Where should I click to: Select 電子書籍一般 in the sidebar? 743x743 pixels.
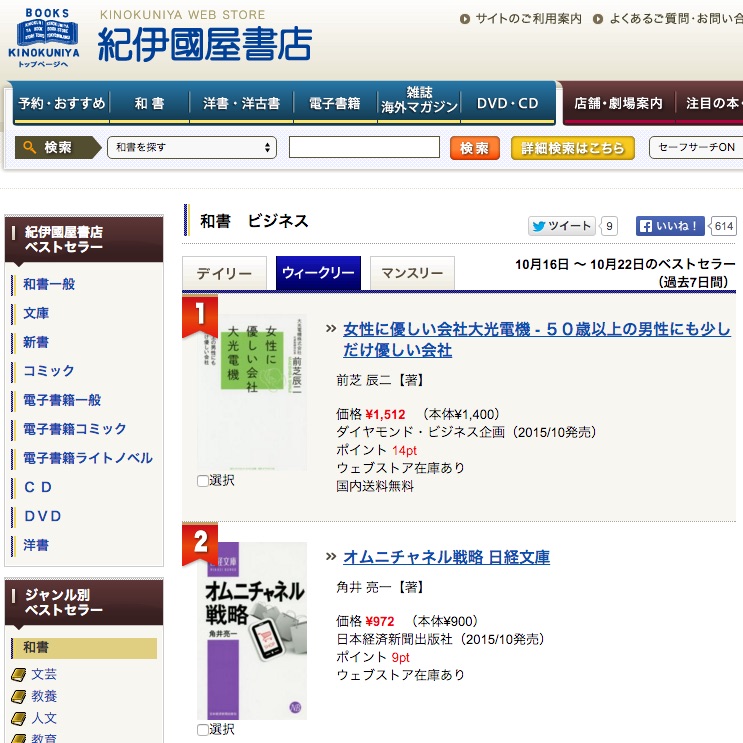point(62,400)
